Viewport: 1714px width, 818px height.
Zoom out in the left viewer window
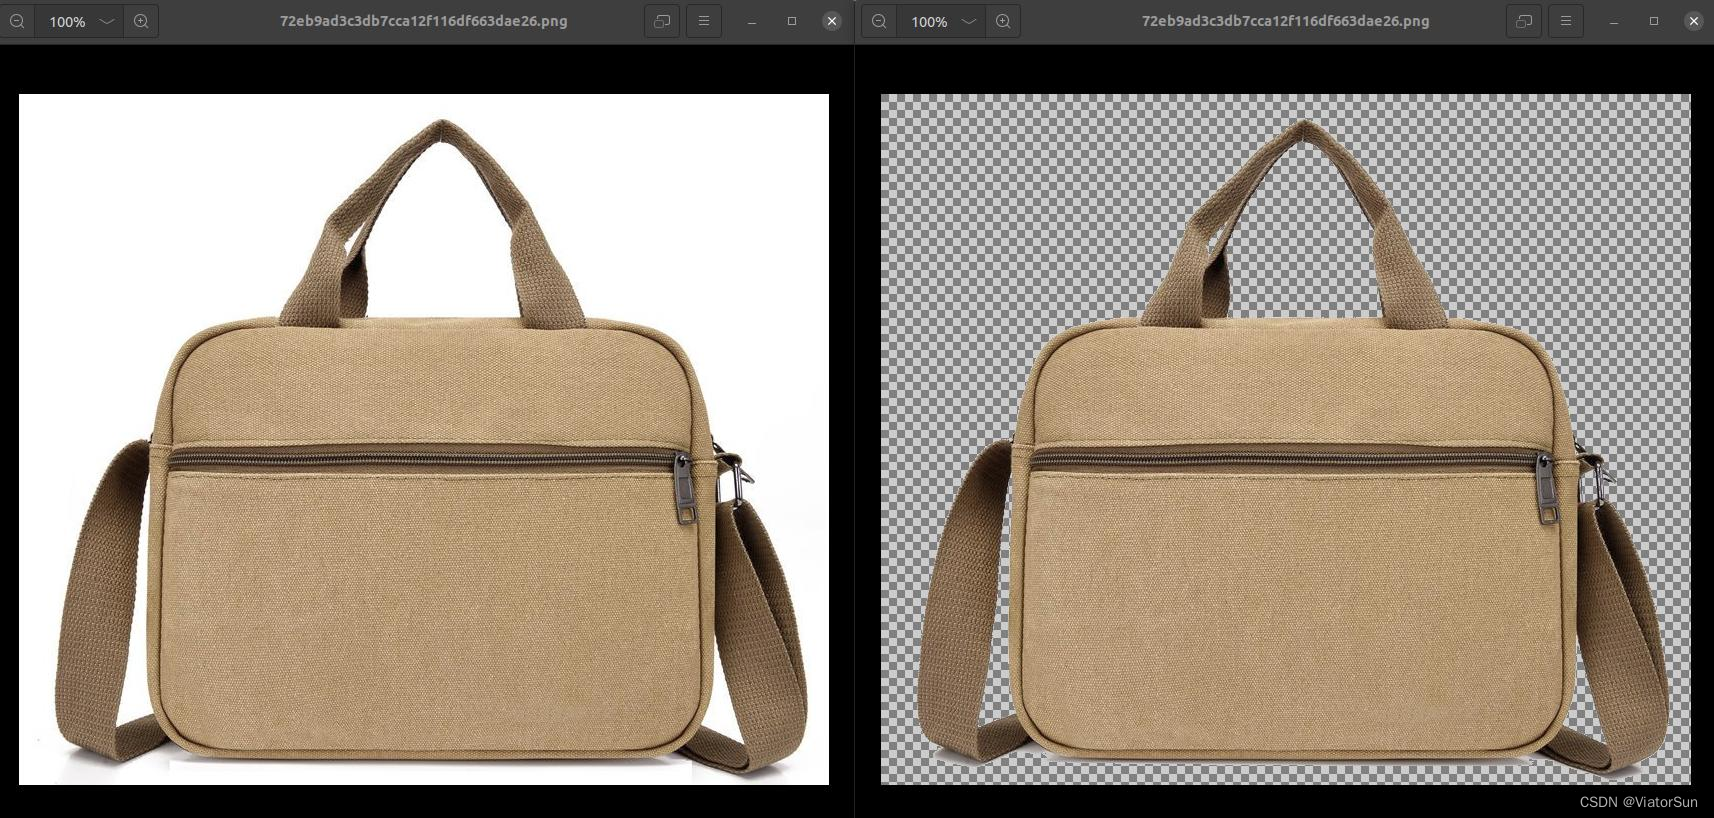pos(17,21)
